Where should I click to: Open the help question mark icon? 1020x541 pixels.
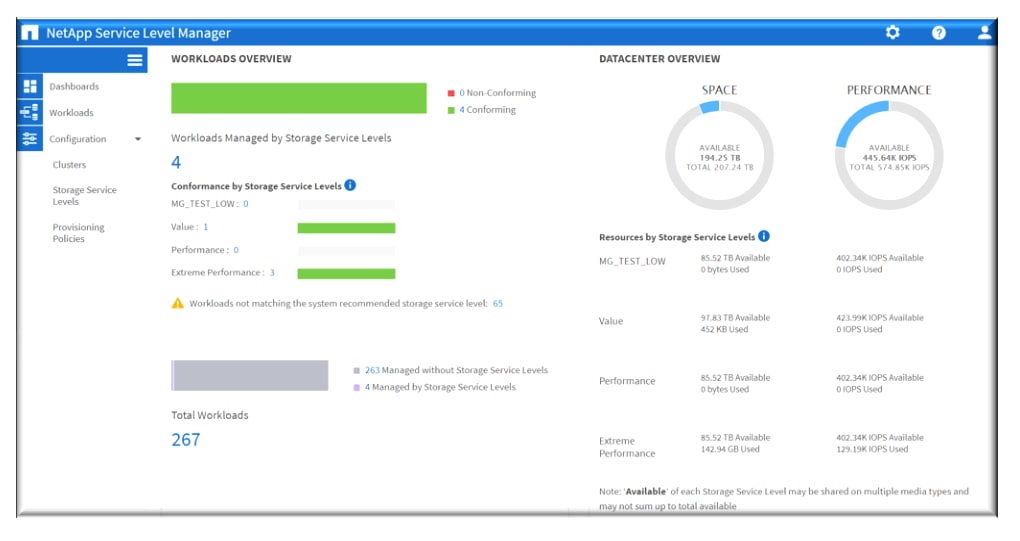[x=938, y=33]
